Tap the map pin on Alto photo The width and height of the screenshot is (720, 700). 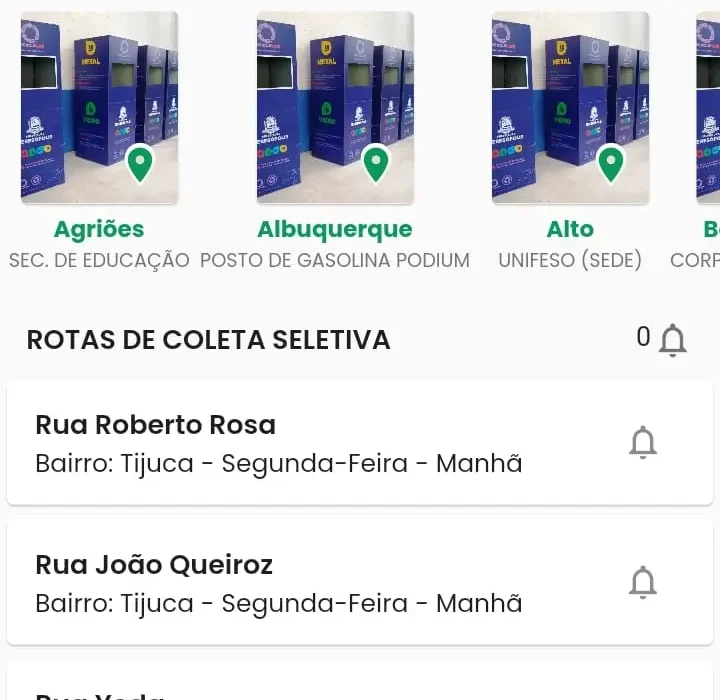click(611, 163)
